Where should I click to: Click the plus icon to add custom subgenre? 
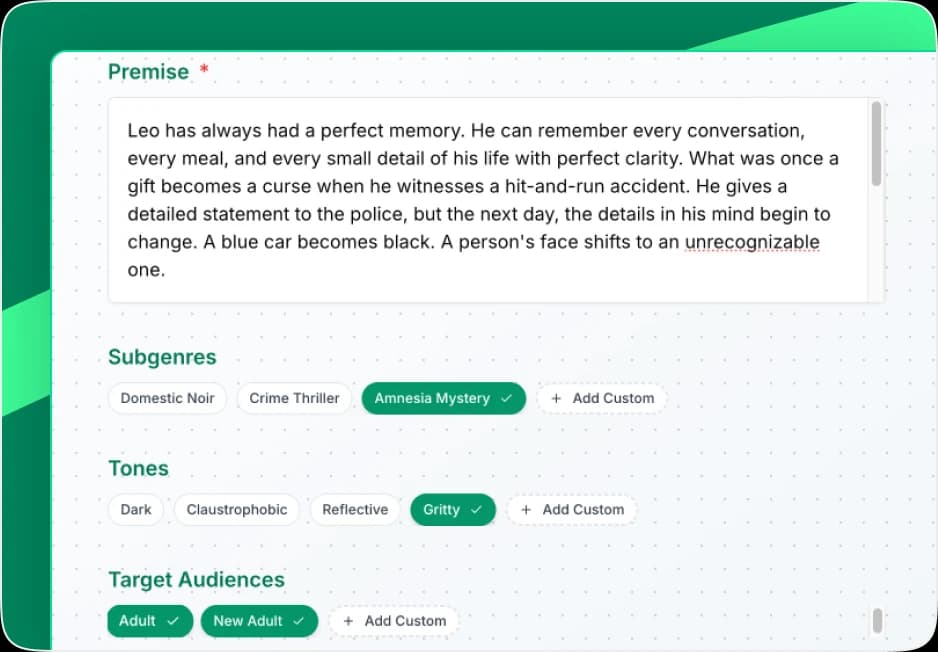556,398
